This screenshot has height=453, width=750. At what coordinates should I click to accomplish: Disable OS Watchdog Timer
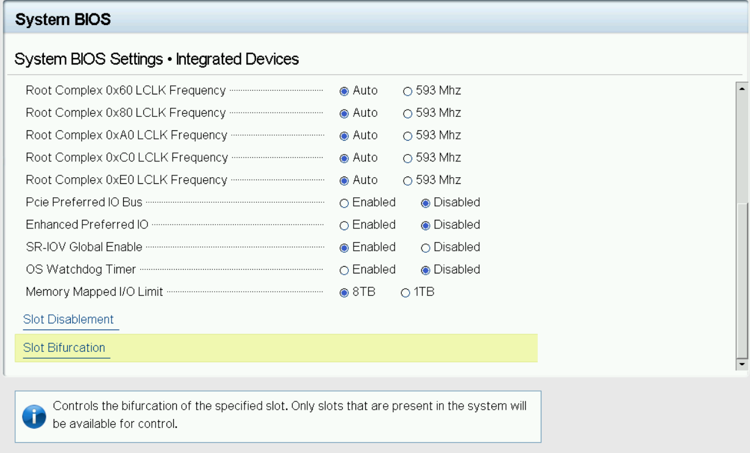(x=425, y=271)
